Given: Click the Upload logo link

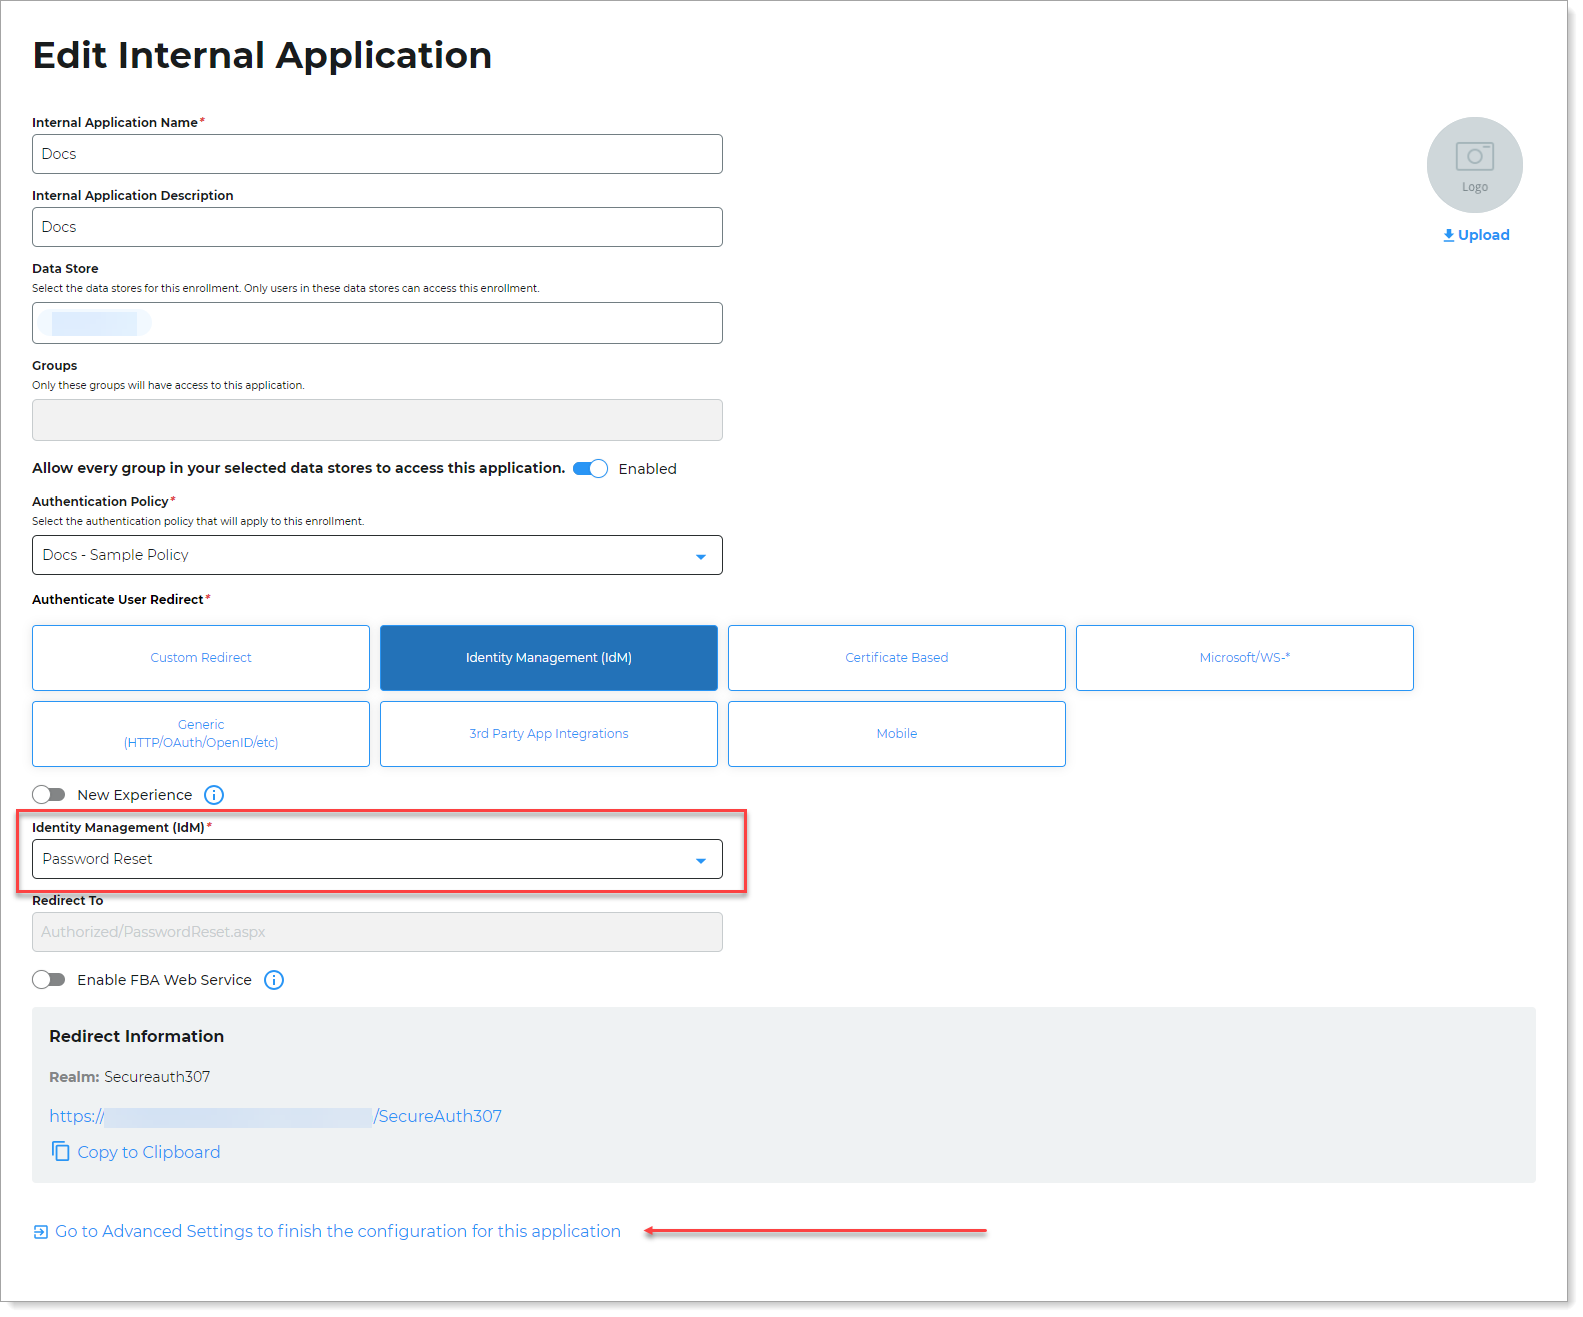Looking at the screenshot, I should tap(1476, 235).
